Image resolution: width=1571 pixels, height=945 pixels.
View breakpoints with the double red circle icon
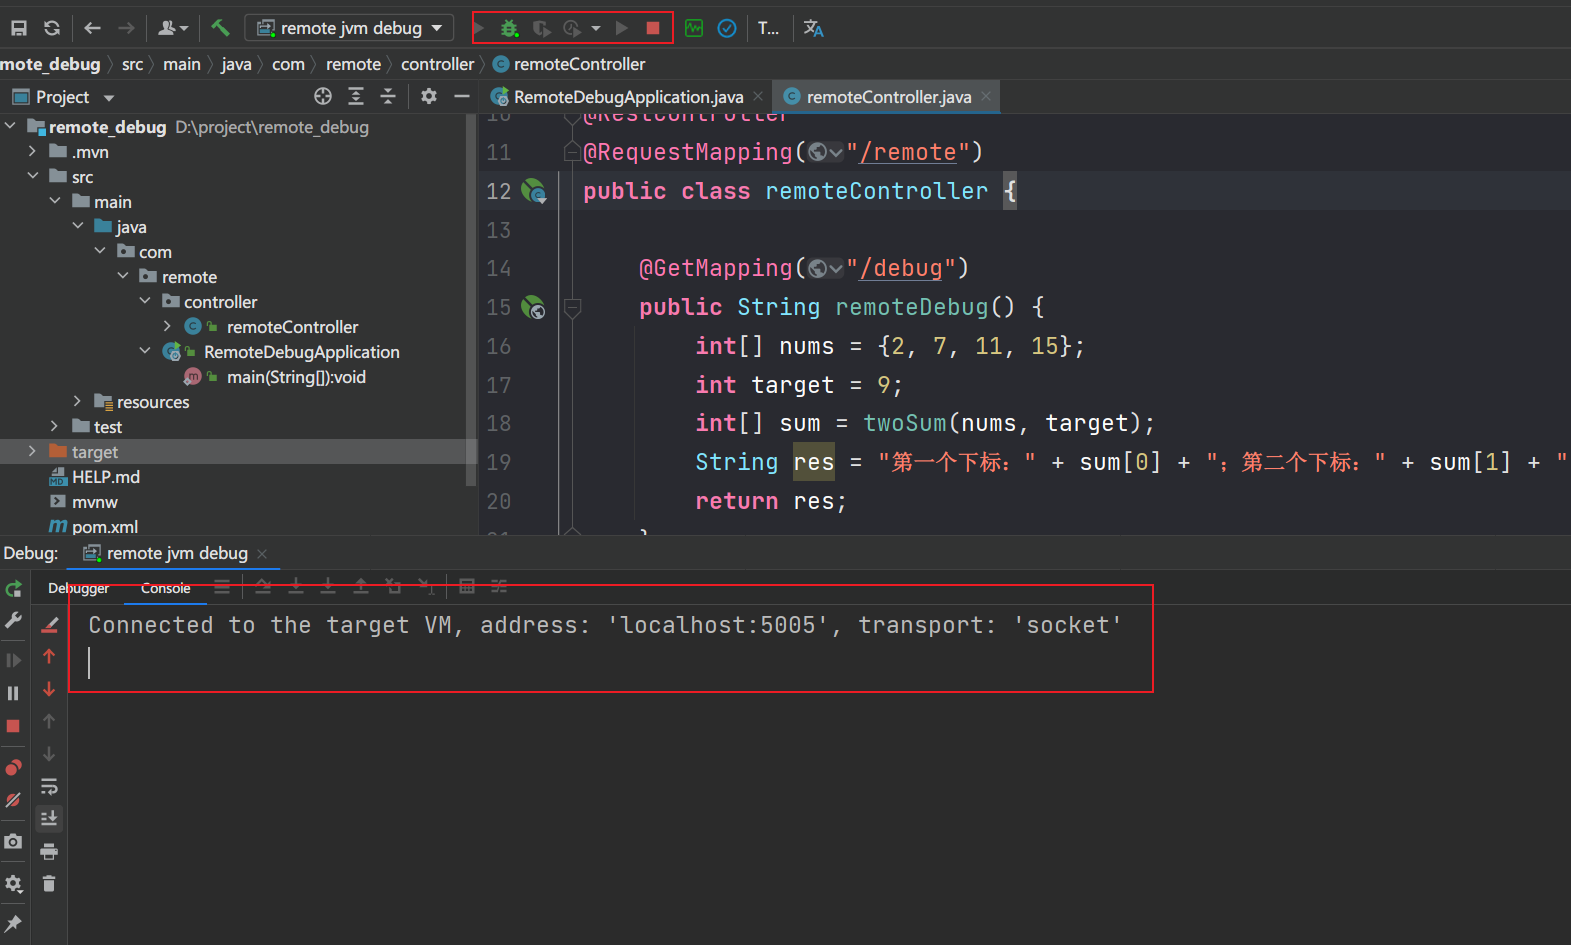(13, 767)
